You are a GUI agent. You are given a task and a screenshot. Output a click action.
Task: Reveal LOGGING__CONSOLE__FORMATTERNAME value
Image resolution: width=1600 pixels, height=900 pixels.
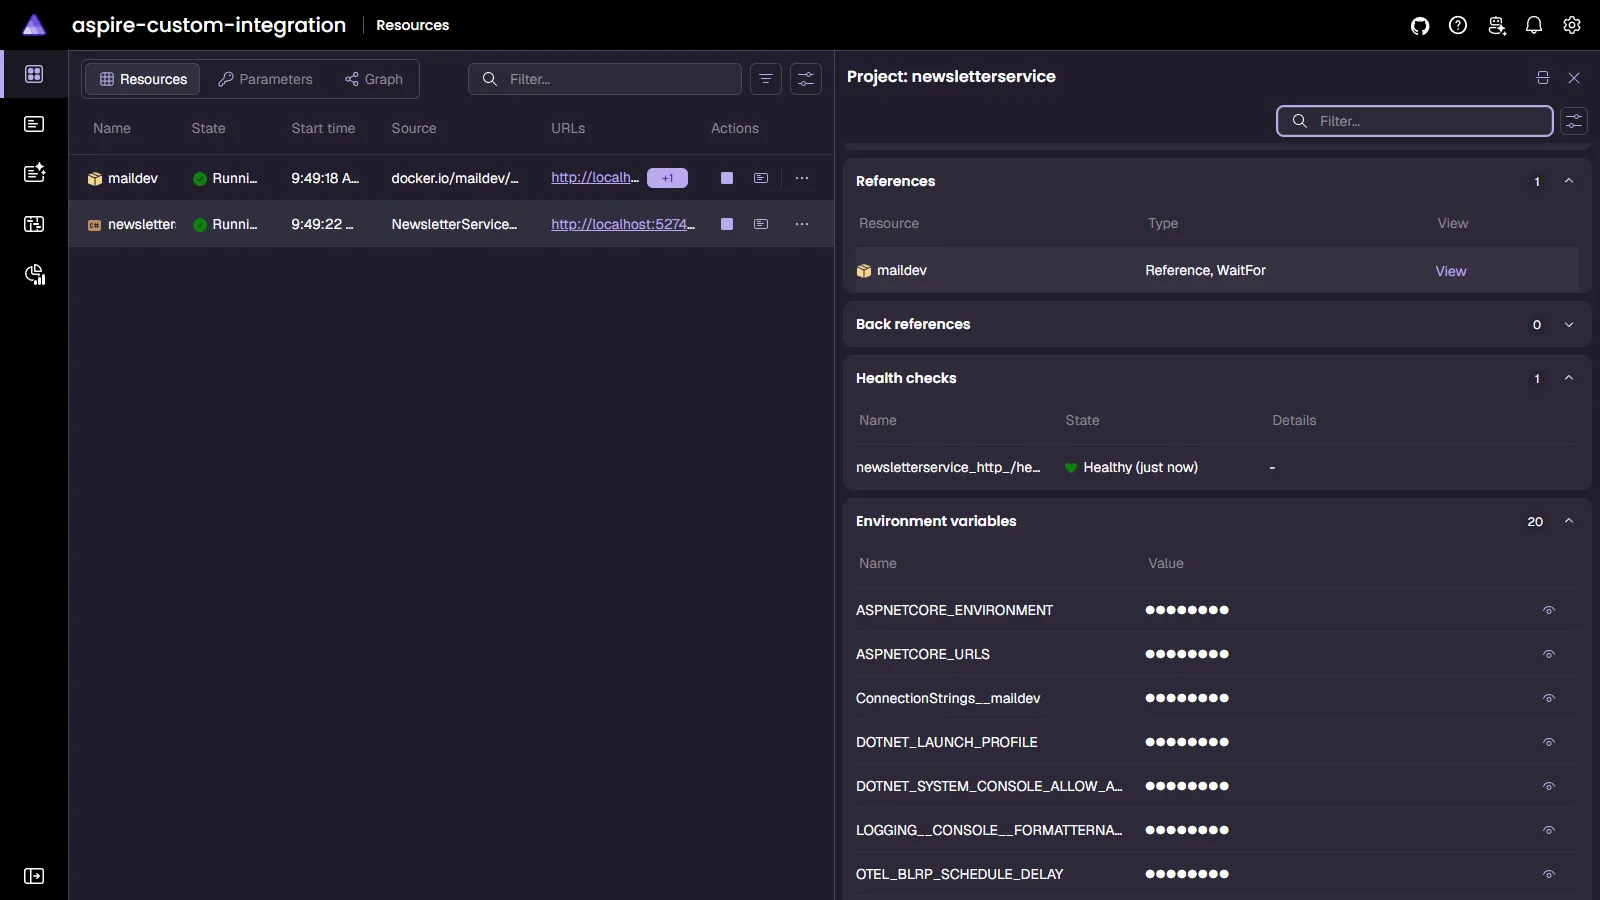tap(1549, 830)
